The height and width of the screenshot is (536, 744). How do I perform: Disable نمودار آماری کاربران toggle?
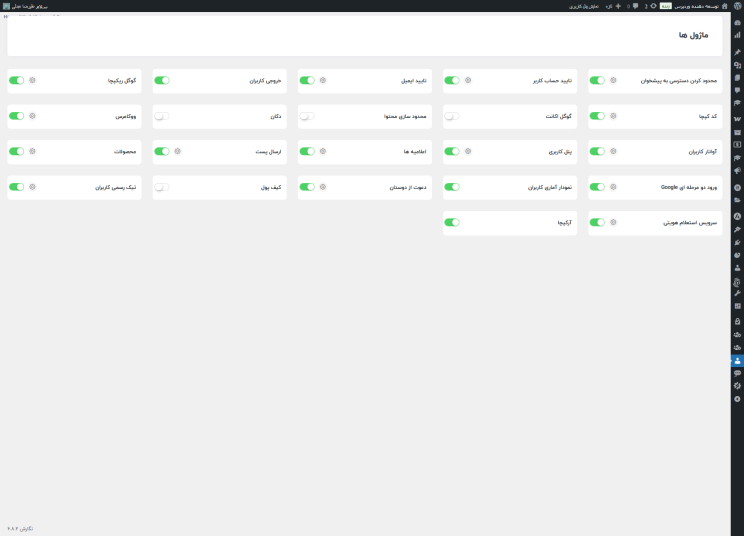(452, 187)
